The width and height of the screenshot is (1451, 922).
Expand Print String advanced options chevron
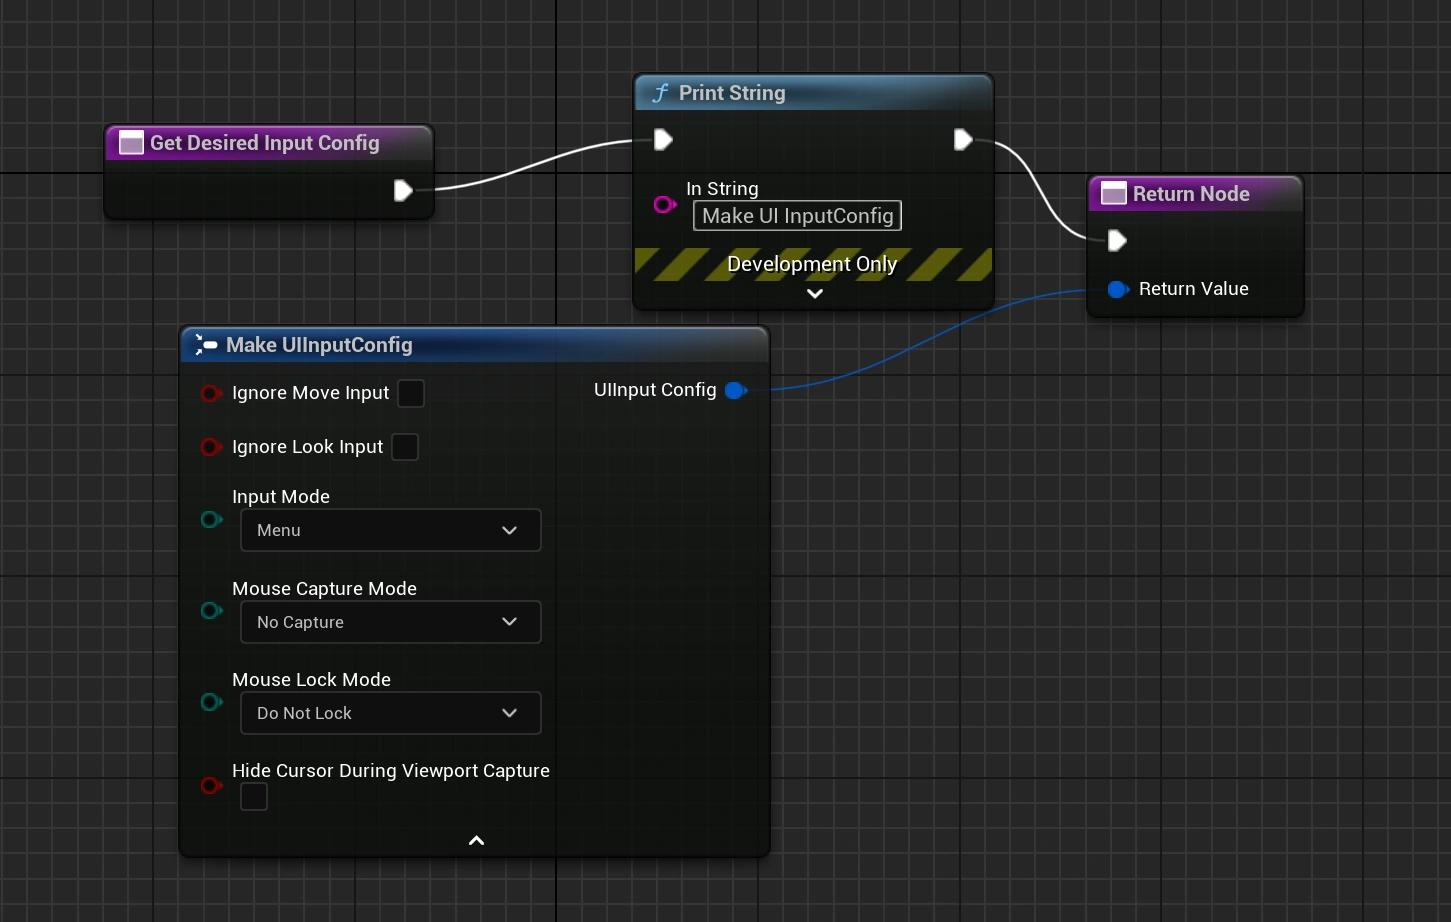point(814,294)
